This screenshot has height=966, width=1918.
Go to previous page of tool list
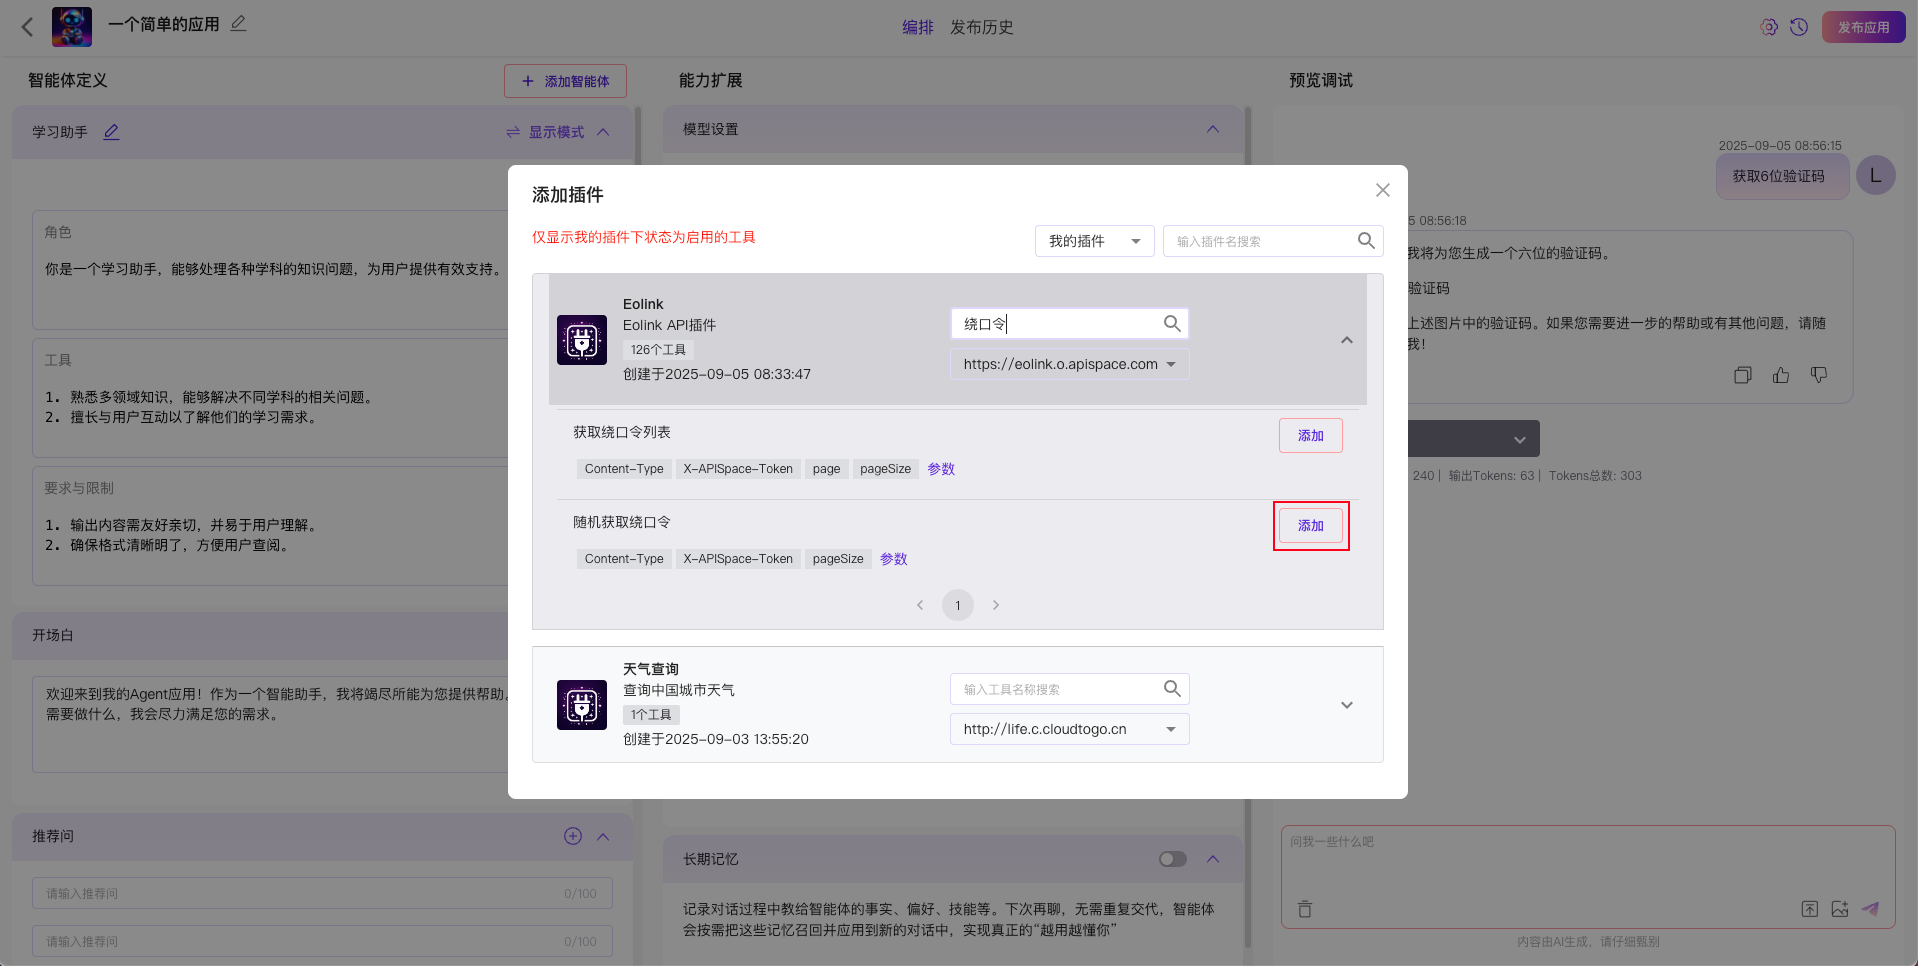pyautogui.click(x=920, y=605)
